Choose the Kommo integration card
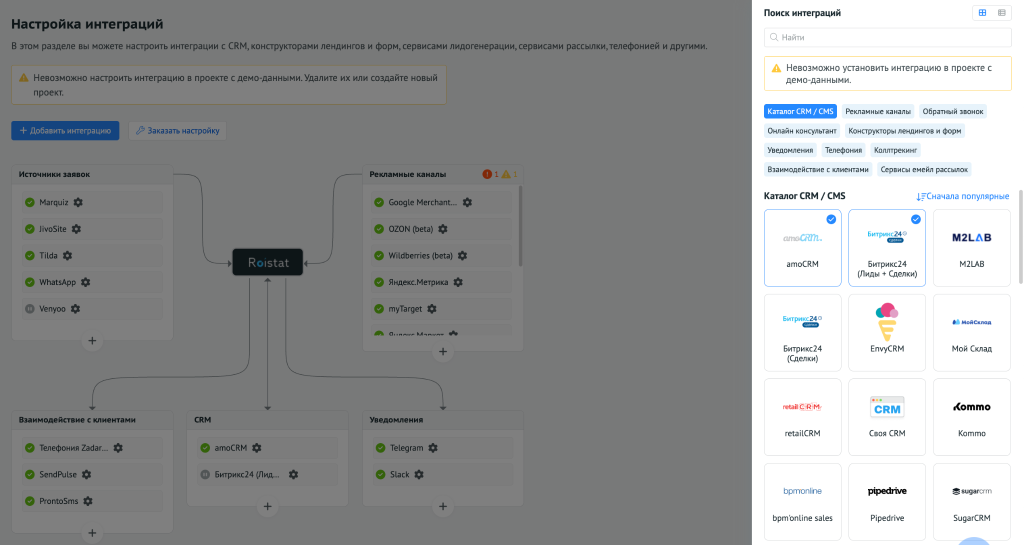This screenshot has width=1024, height=545. [x=972, y=417]
